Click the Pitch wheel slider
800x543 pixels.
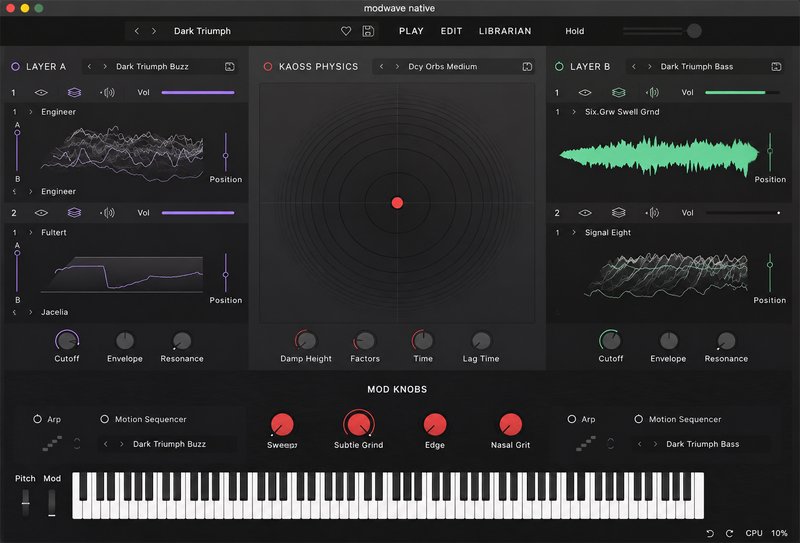(25, 502)
